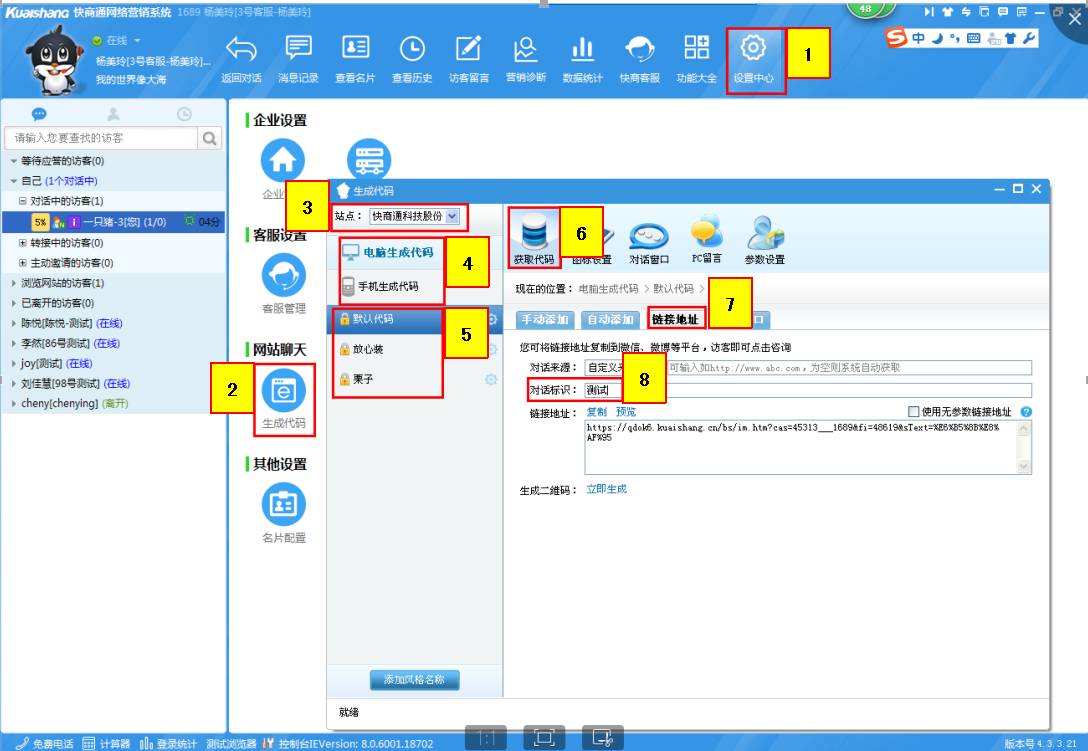Switch to the 手动添加 tab
Image resolution: width=1088 pixels, height=751 pixels.
coord(544,320)
